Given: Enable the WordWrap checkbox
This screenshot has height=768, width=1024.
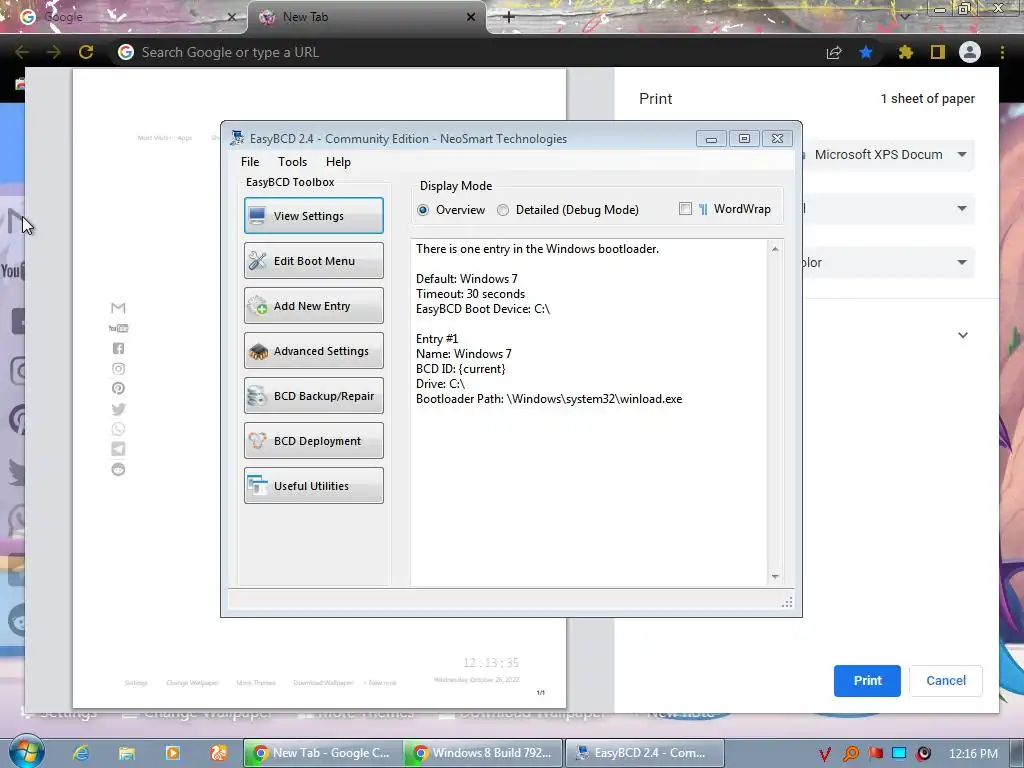Looking at the screenshot, I should 685,209.
